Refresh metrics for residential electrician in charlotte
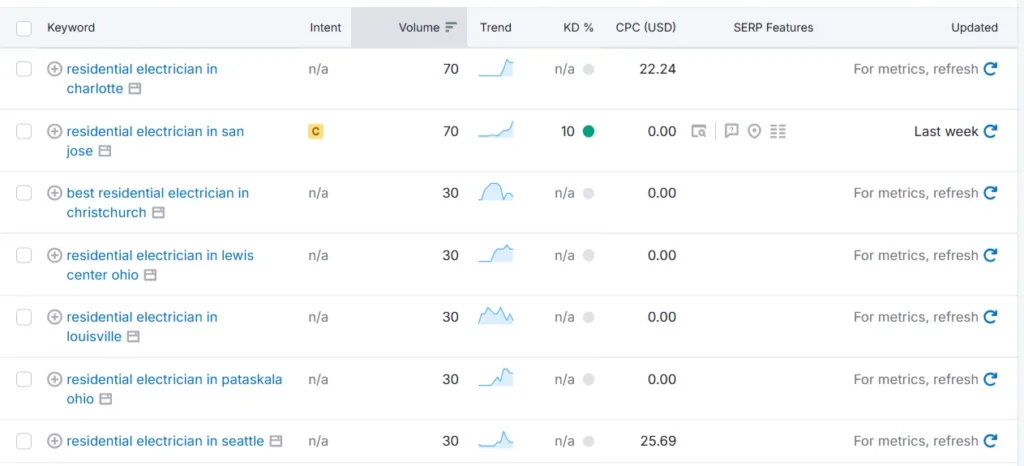This screenshot has width=1024, height=466. coord(990,69)
